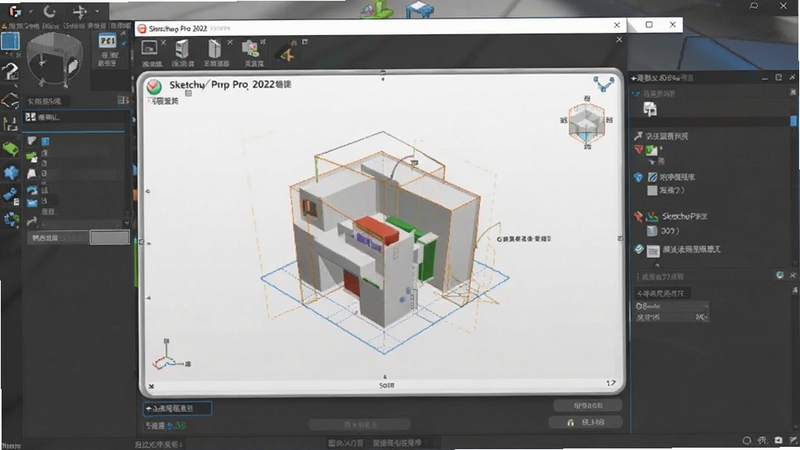Select the blue square tool in left toolbar
The width and height of the screenshot is (800, 450).
pos(10,42)
